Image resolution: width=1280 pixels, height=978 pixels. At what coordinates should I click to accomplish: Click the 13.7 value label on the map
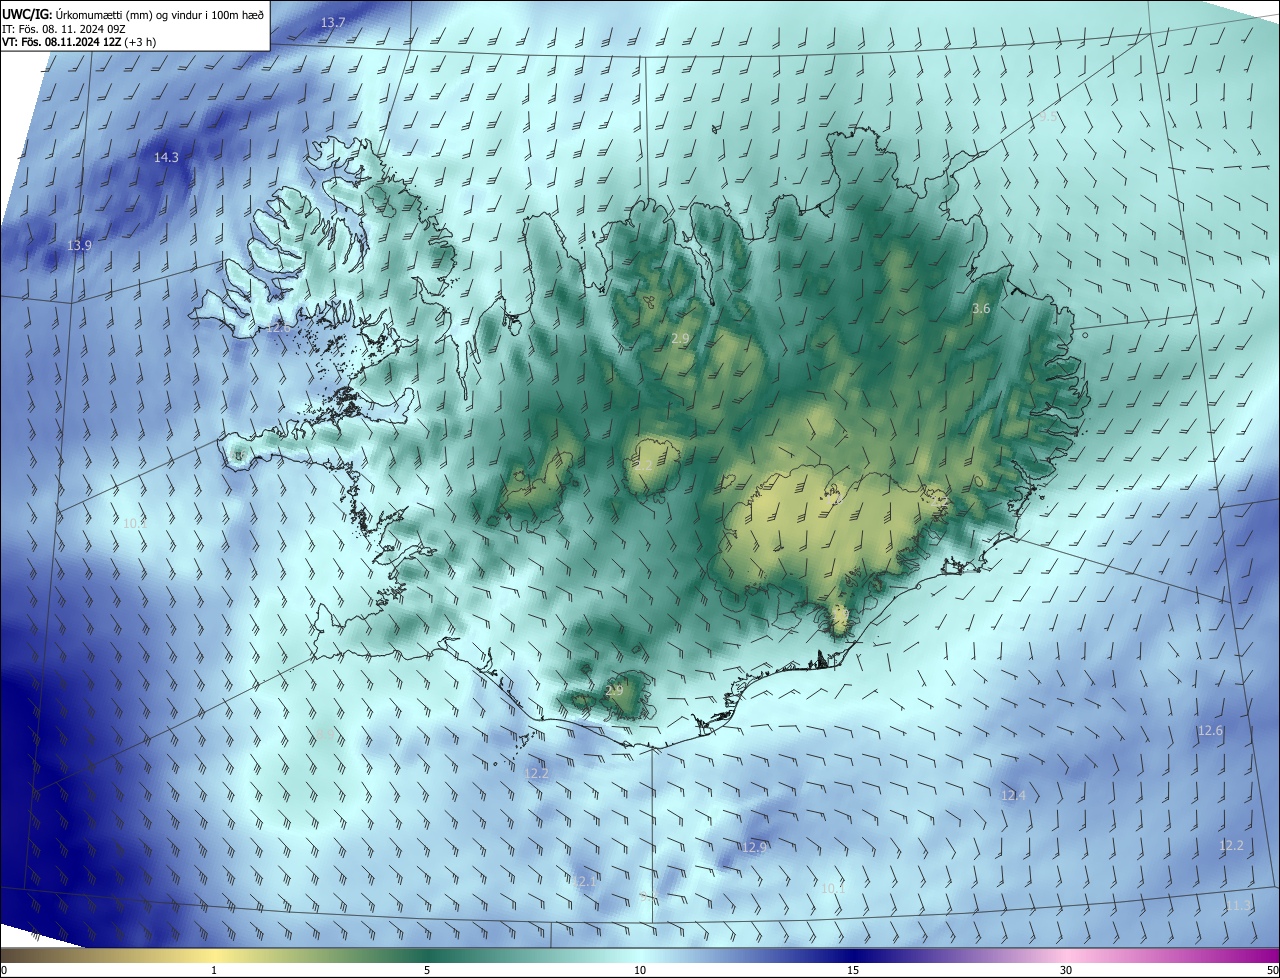pyautogui.click(x=333, y=22)
